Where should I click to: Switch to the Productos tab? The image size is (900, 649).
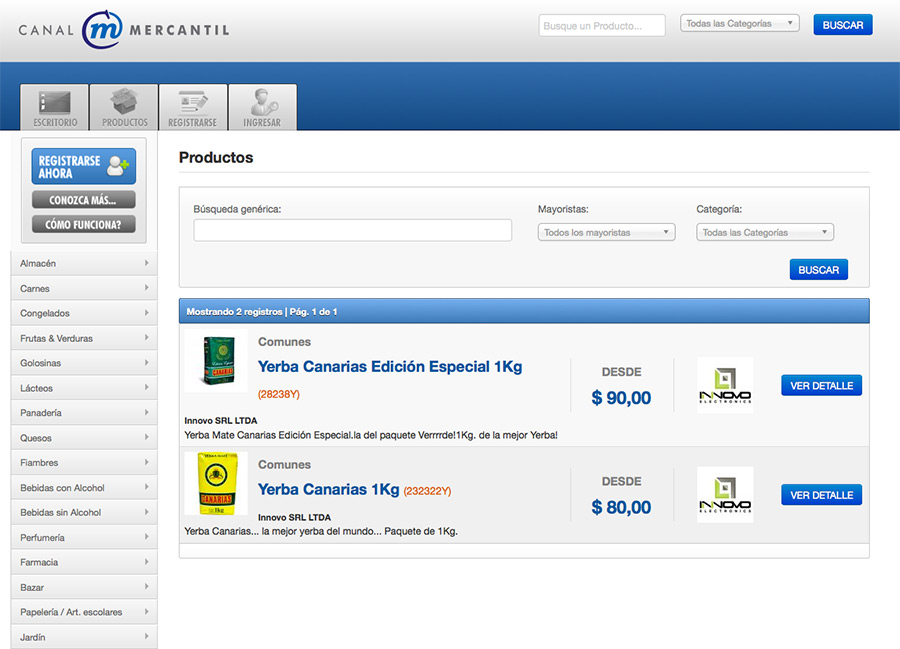[124, 107]
